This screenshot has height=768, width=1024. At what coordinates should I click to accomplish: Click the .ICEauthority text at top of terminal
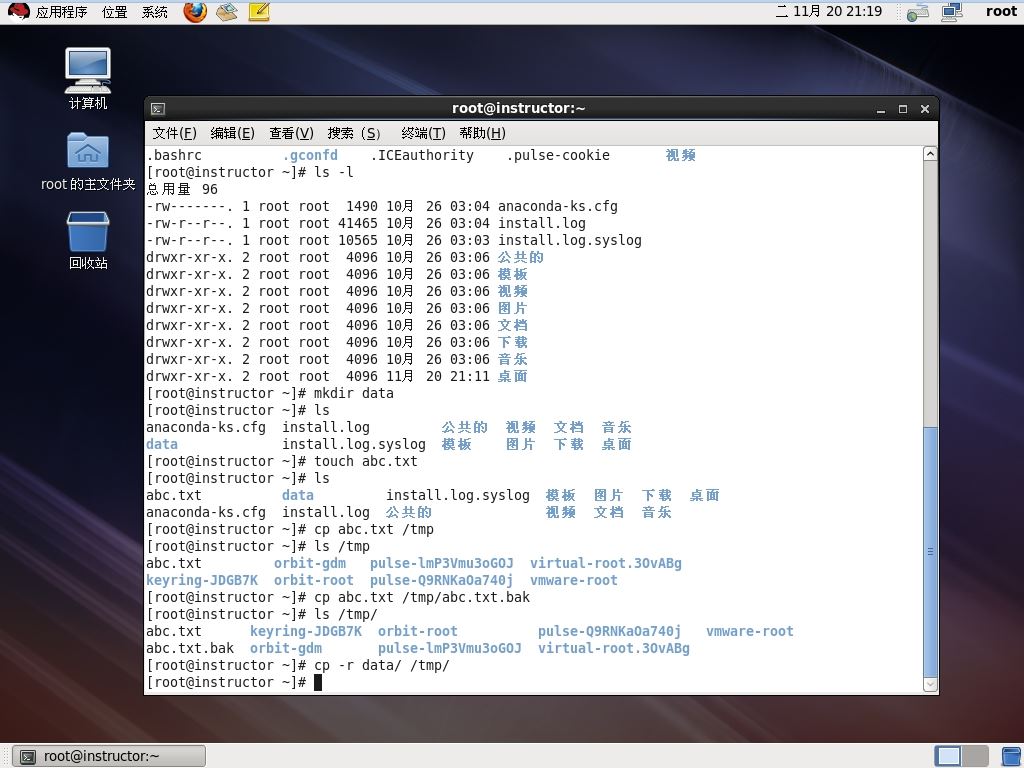click(x=422, y=155)
